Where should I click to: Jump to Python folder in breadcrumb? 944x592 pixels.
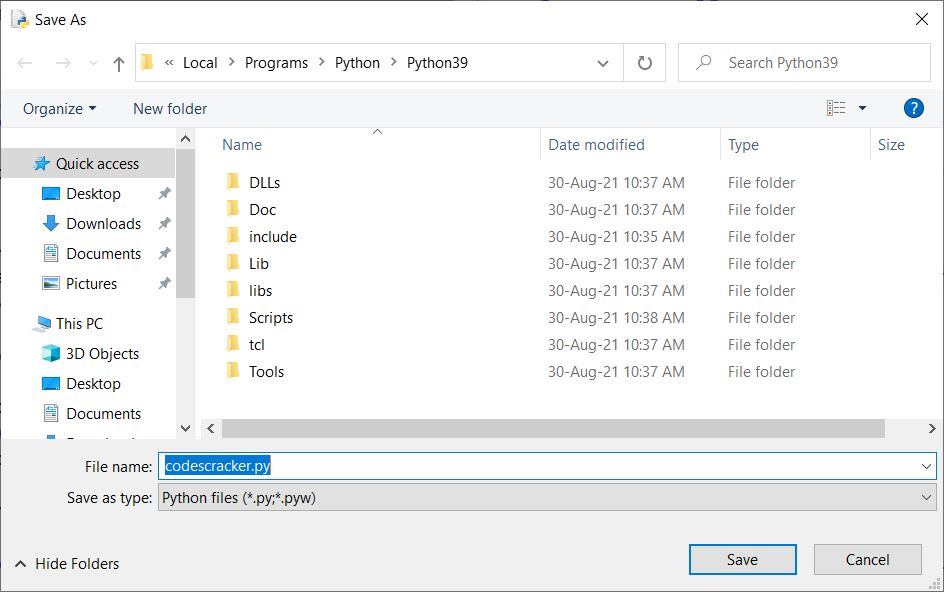tap(357, 62)
